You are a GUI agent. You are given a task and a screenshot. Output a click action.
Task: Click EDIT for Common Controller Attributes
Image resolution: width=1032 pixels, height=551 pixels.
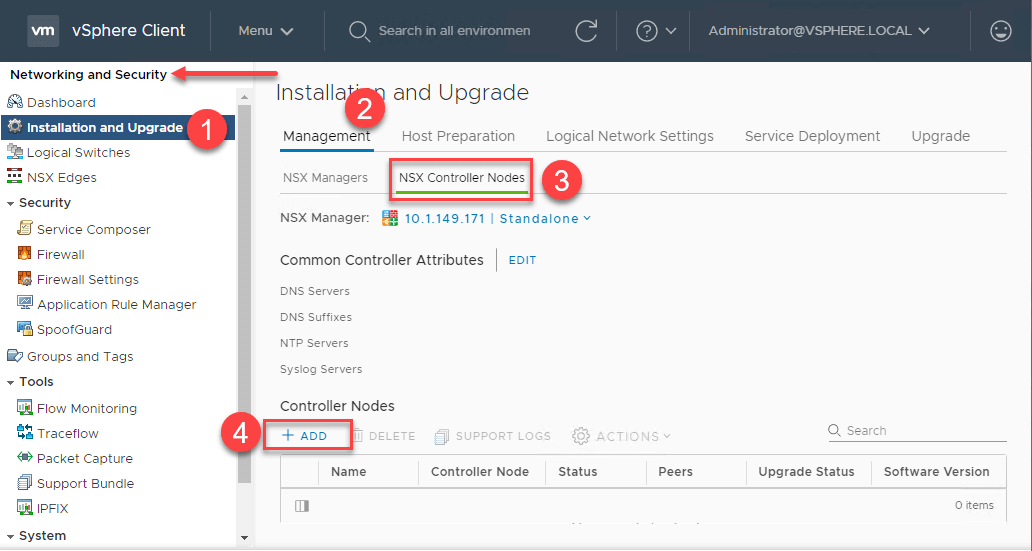point(523,260)
